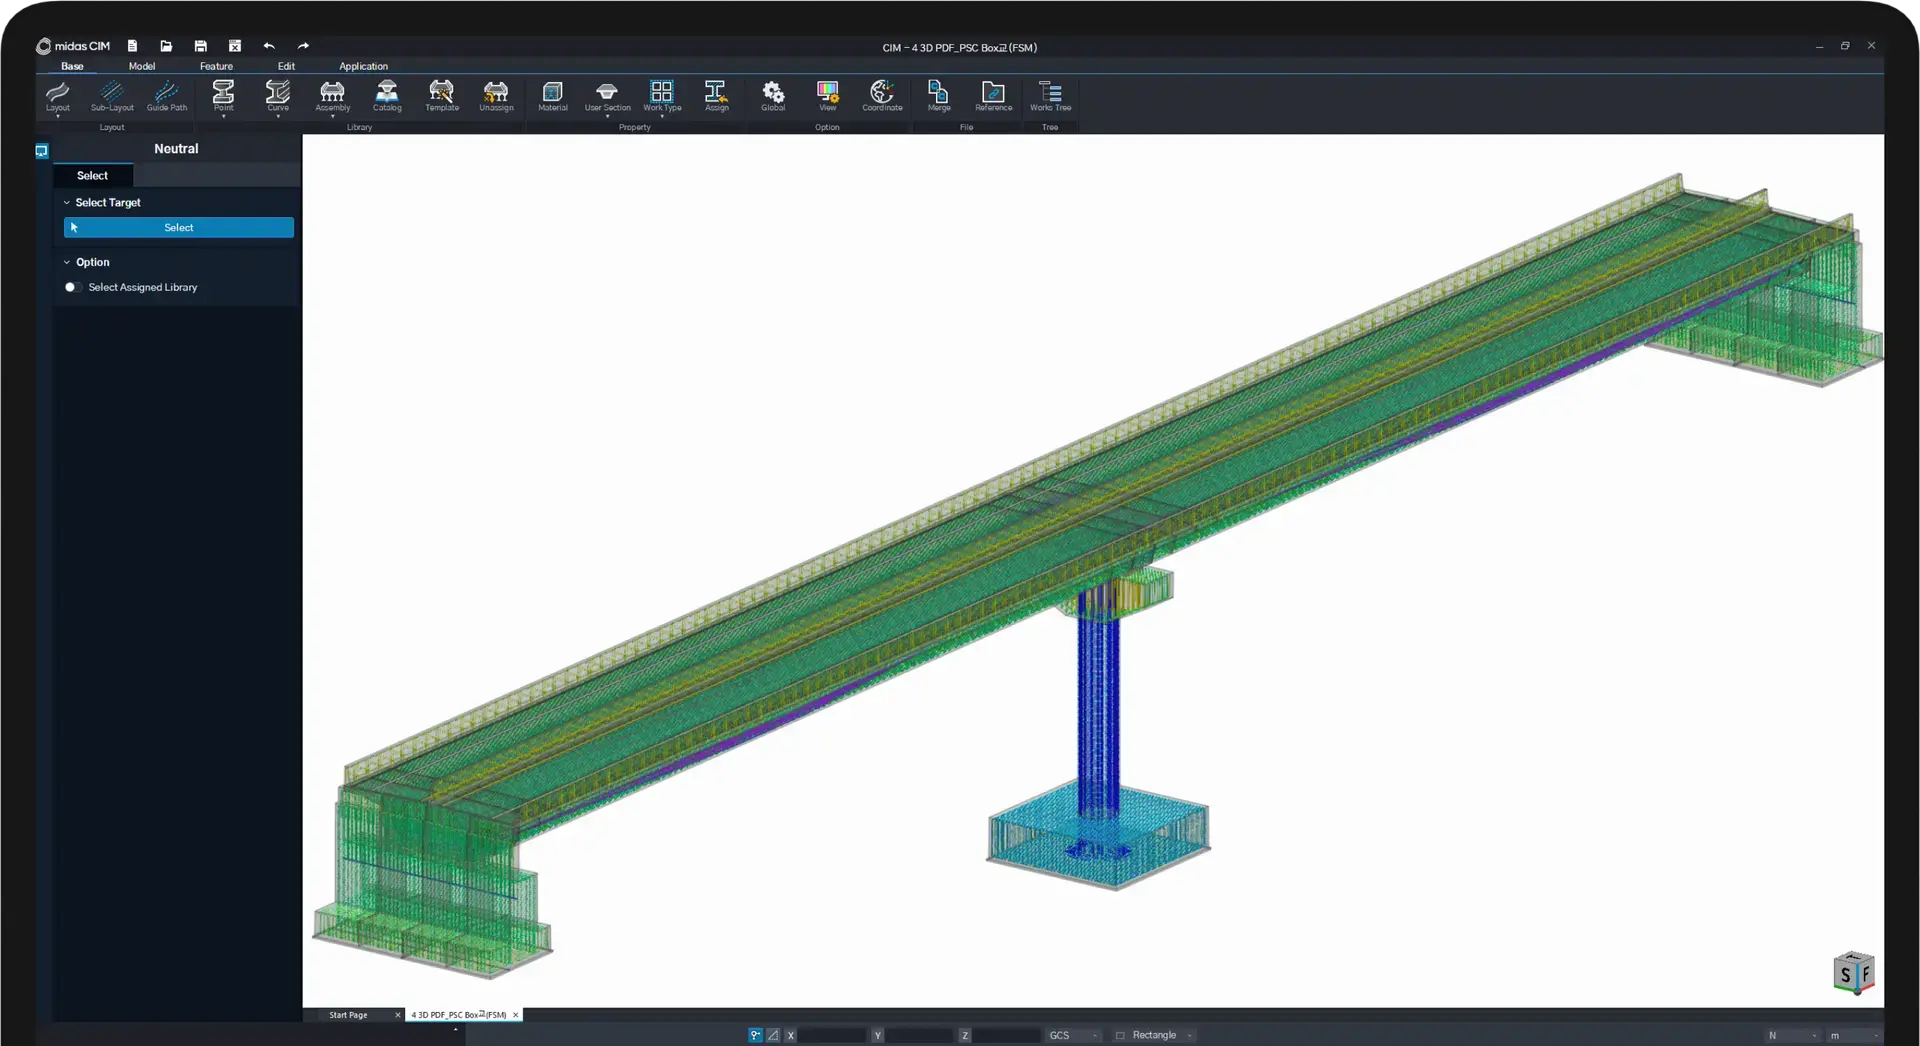Open the GCS coordinate system dropdown
The image size is (1920, 1046).
(1073, 1036)
